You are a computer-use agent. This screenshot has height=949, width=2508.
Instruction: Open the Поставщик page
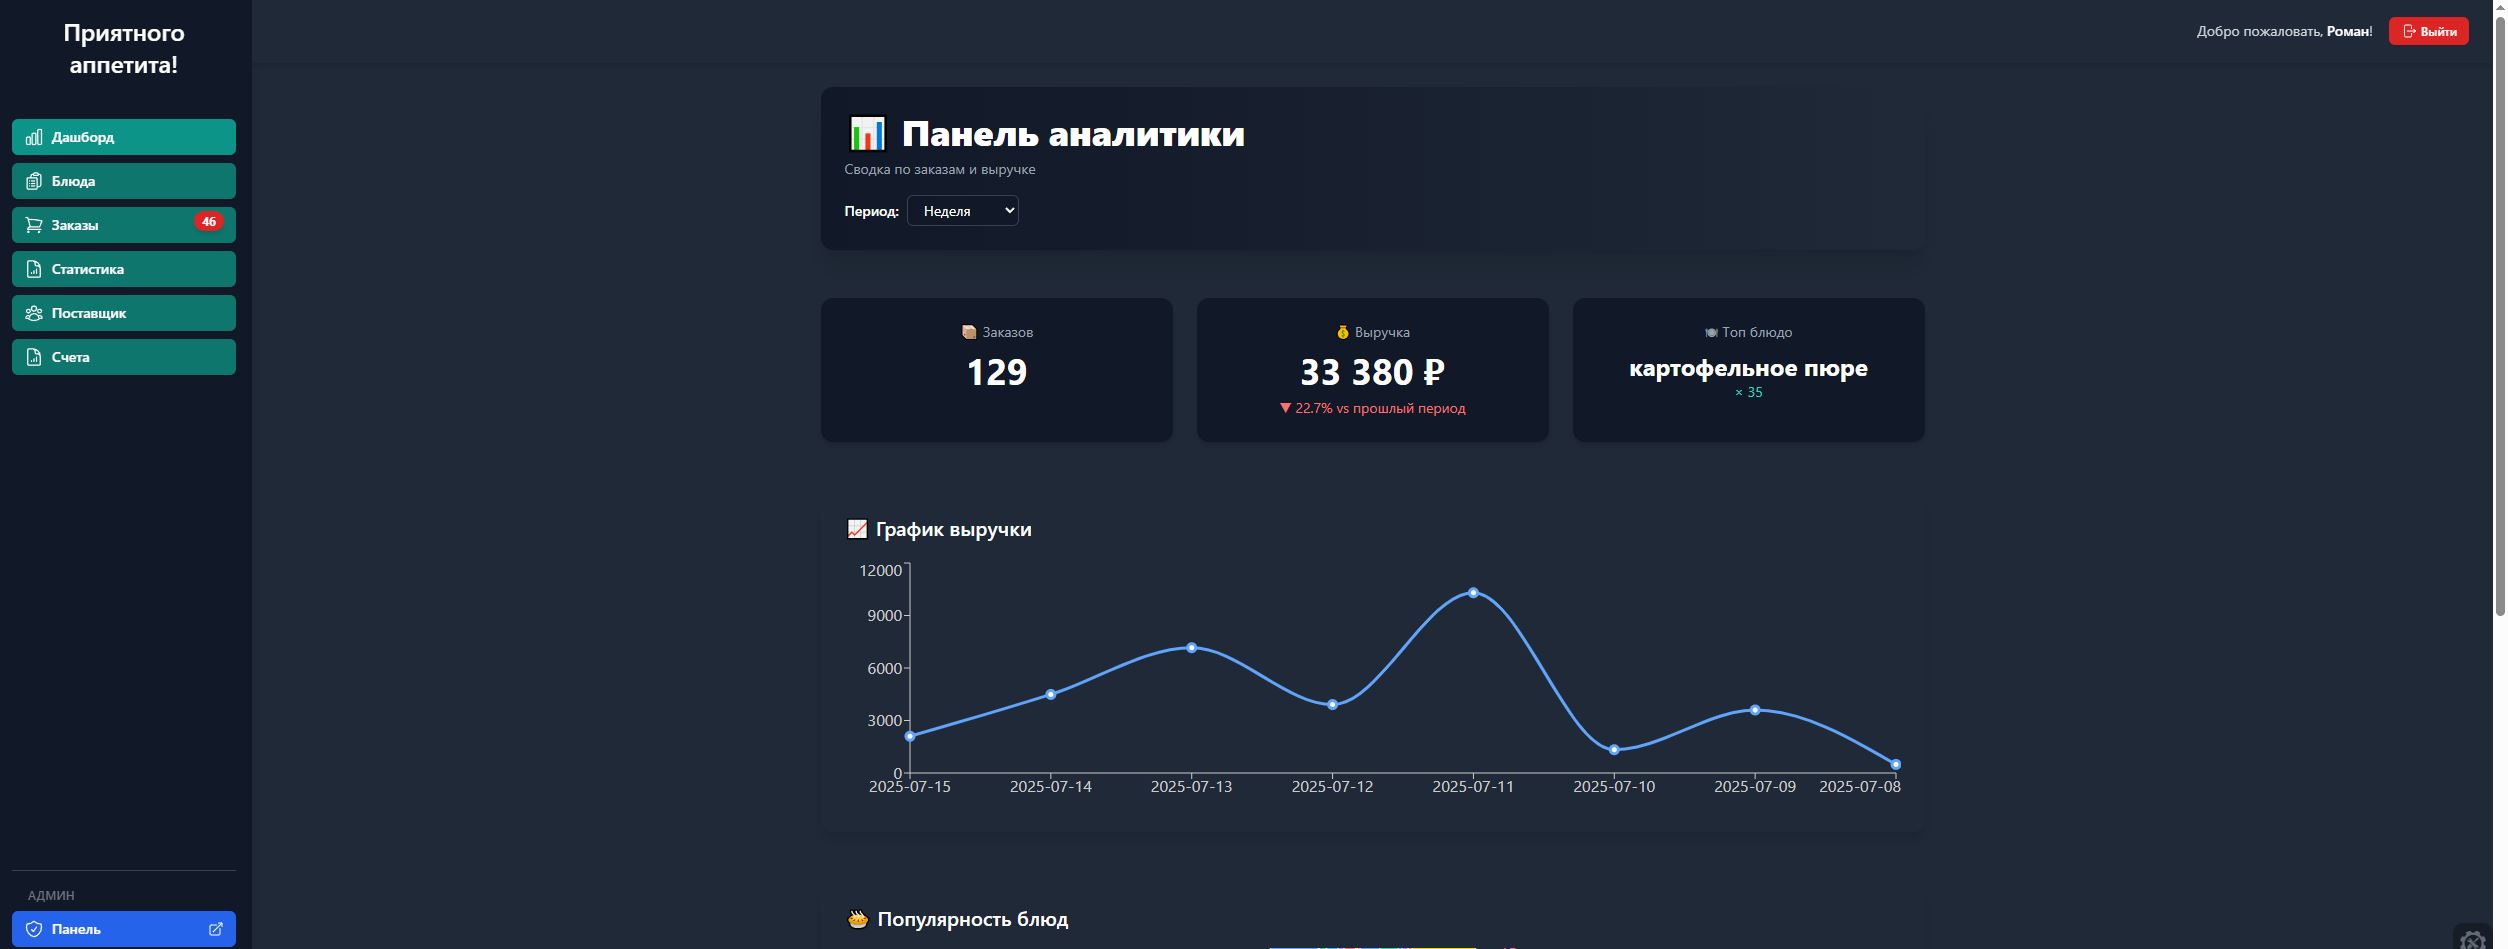tap(124, 313)
